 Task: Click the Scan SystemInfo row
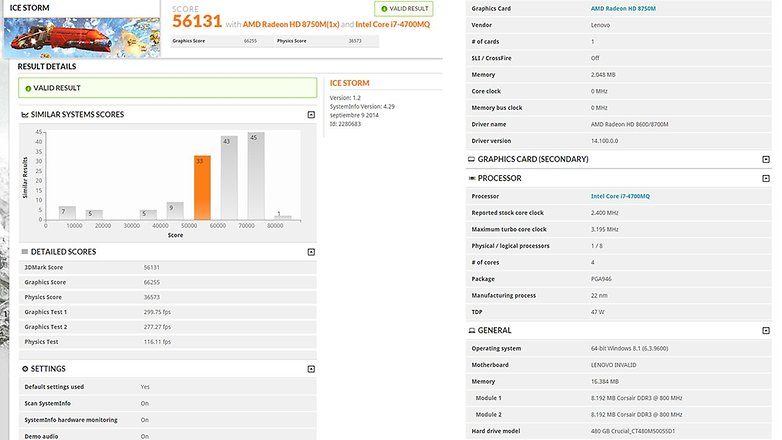click(168, 404)
